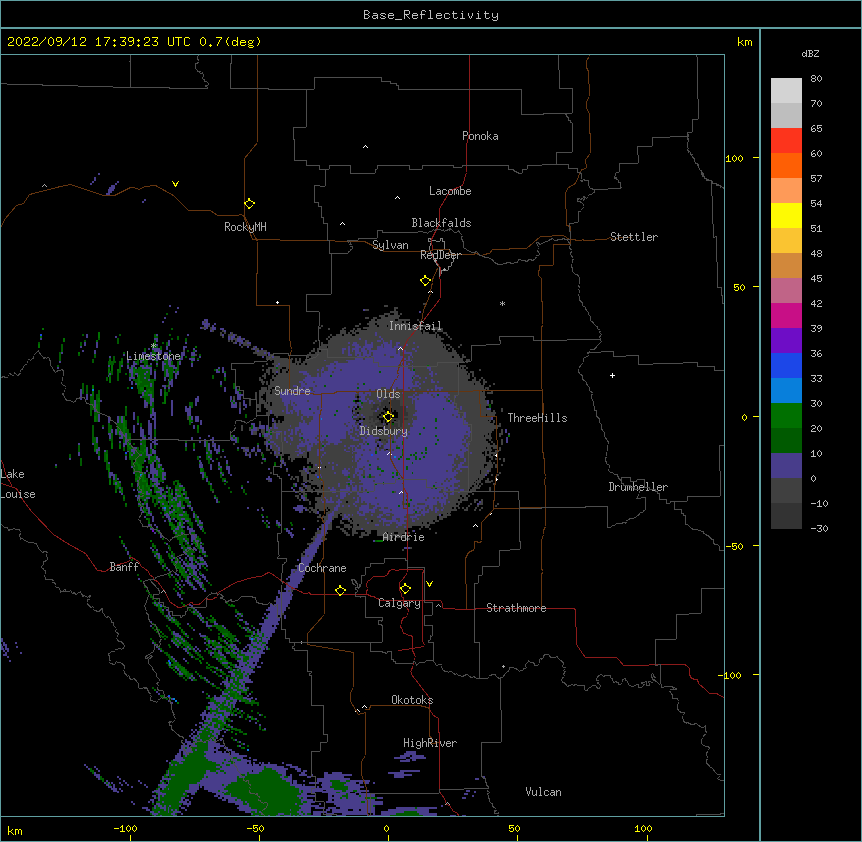Select the red 65 dBZ legend color
The height and width of the screenshot is (842, 862).
point(786,141)
